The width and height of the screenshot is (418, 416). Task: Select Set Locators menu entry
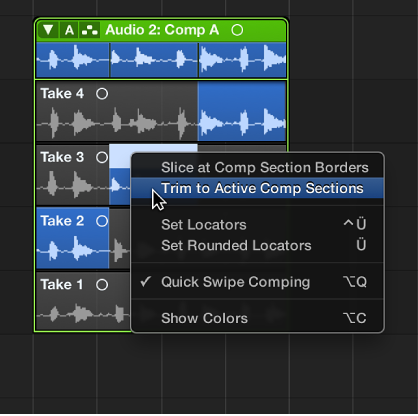[x=258, y=225]
